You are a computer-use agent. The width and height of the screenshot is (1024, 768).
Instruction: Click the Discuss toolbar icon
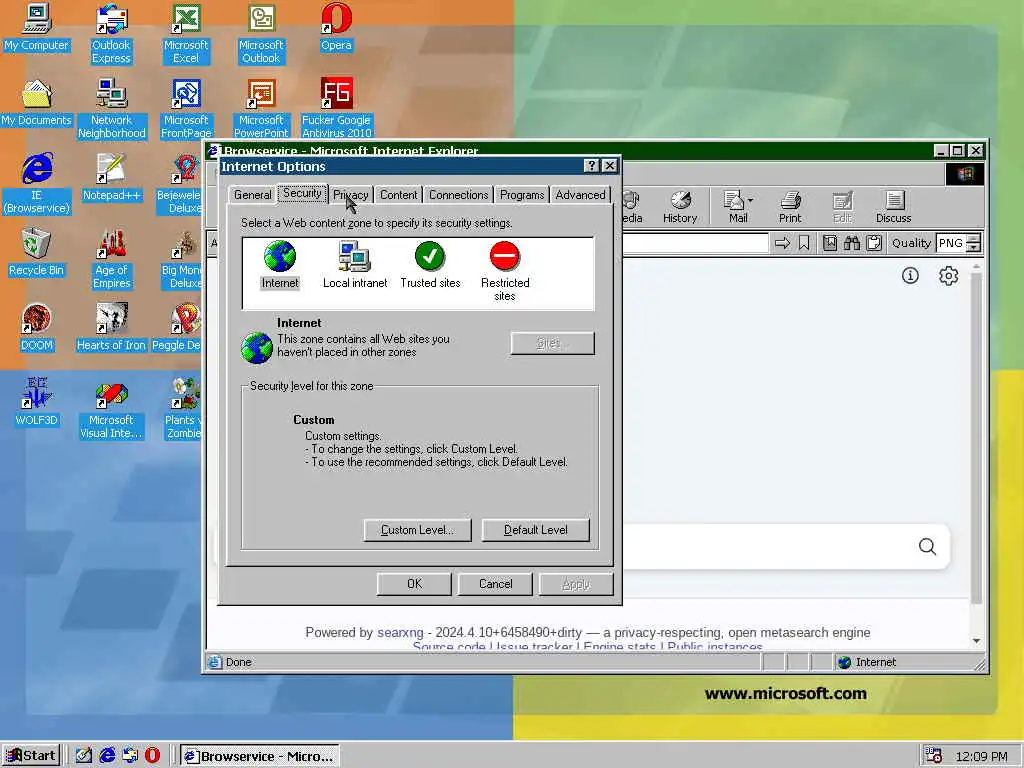(893, 207)
